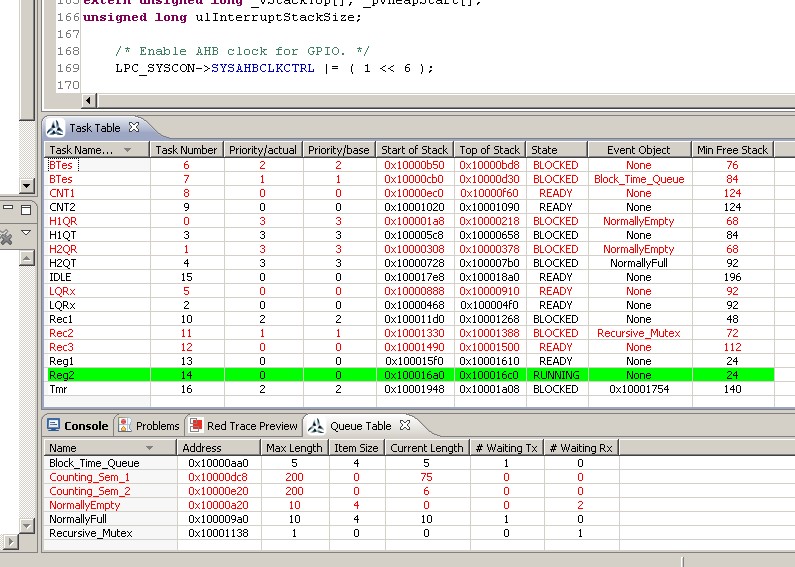Click the Problems tab icon
Image resolution: width=795 pixels, height=567 pixels.
125,425
